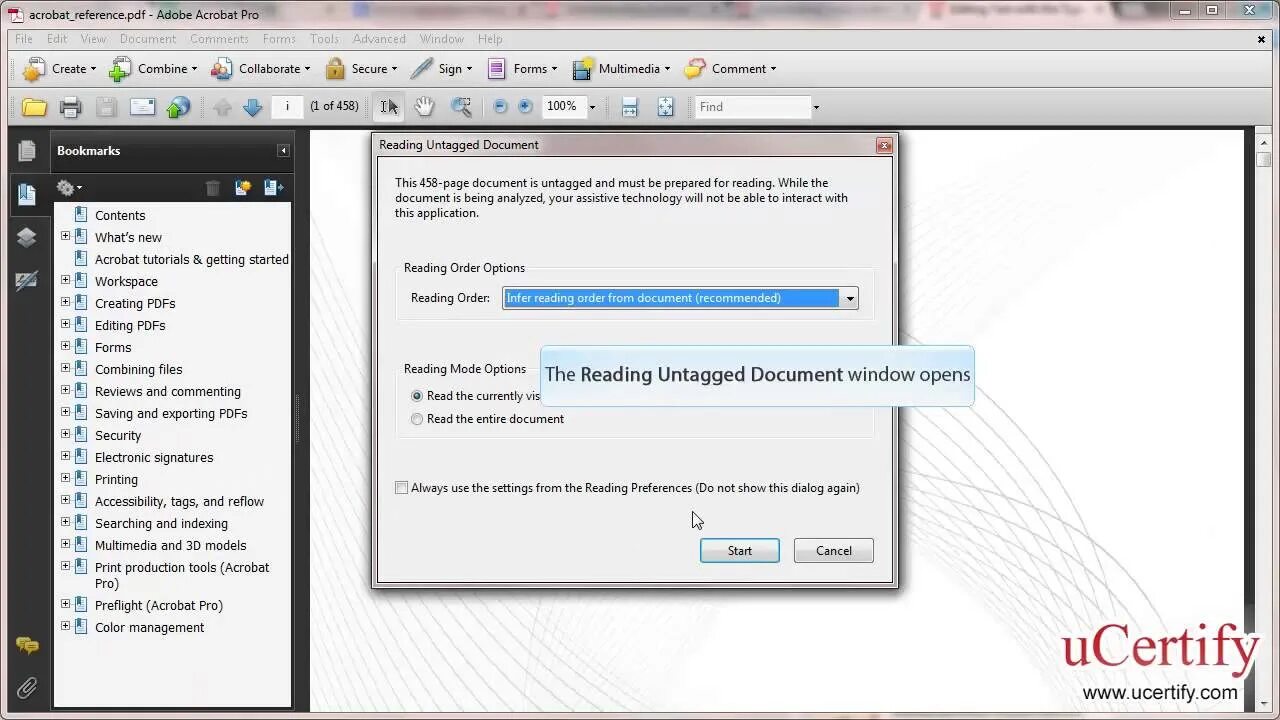Click the Cancel button

pyautogui.click(x=834, y=551)
